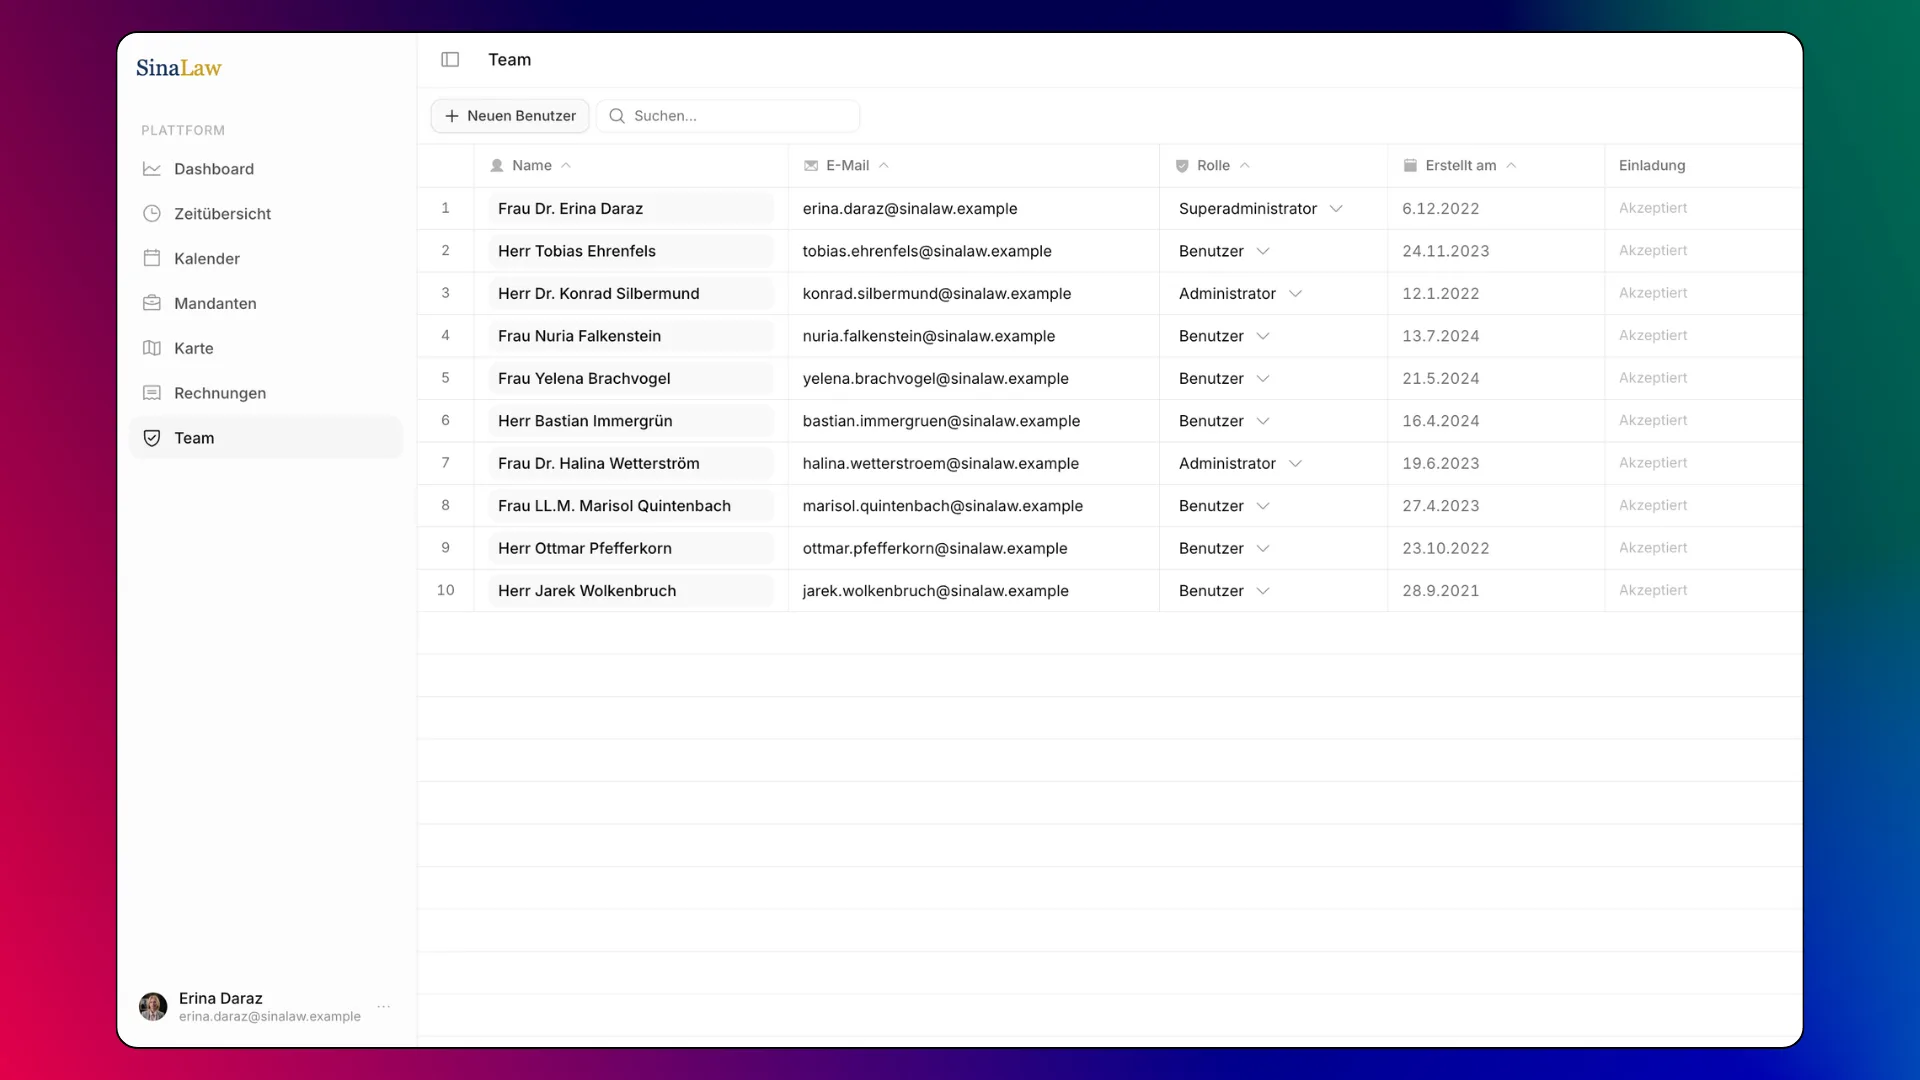Select the name Herr Ottmar Pfefferkorn
The height and width of the screenshot is (1080, 1920).
[x=585, y=549]
